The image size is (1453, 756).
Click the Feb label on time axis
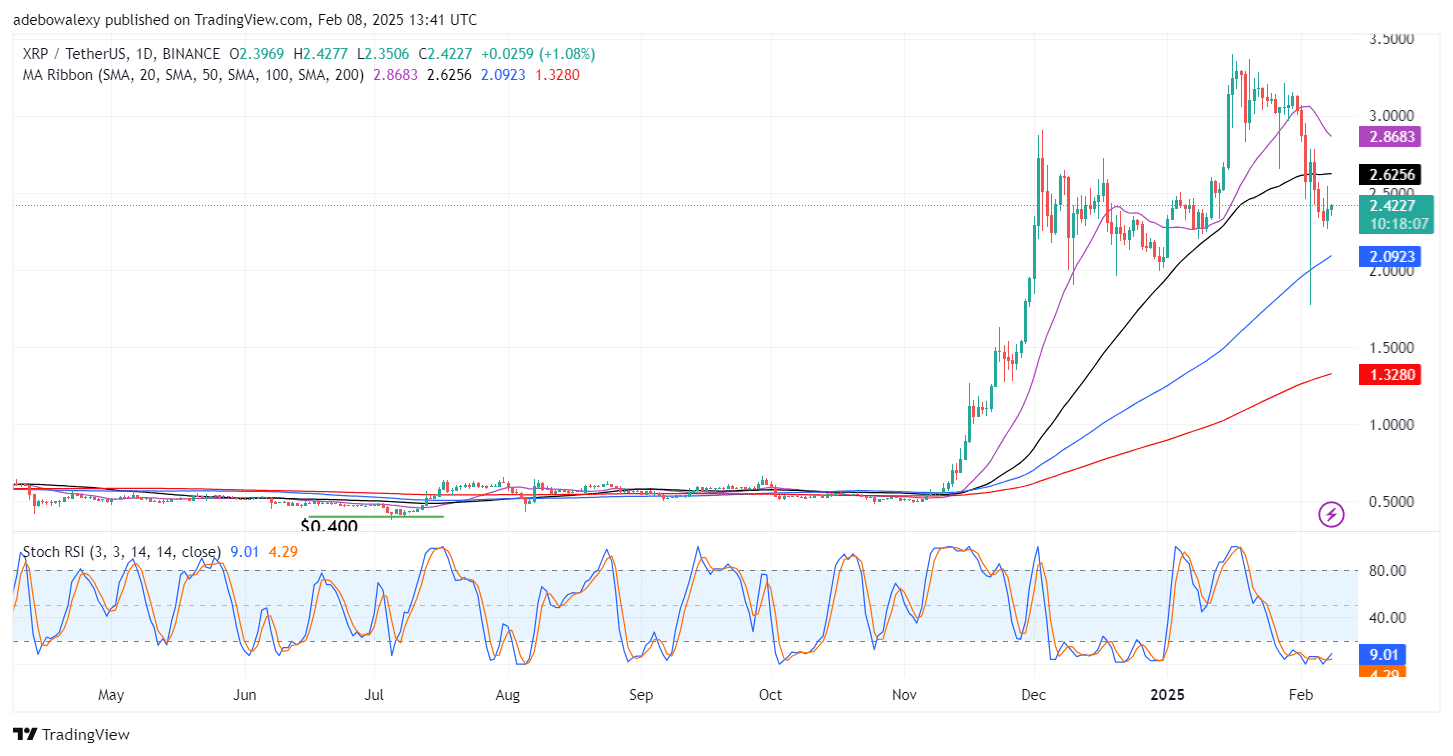tap(1300, 694)
